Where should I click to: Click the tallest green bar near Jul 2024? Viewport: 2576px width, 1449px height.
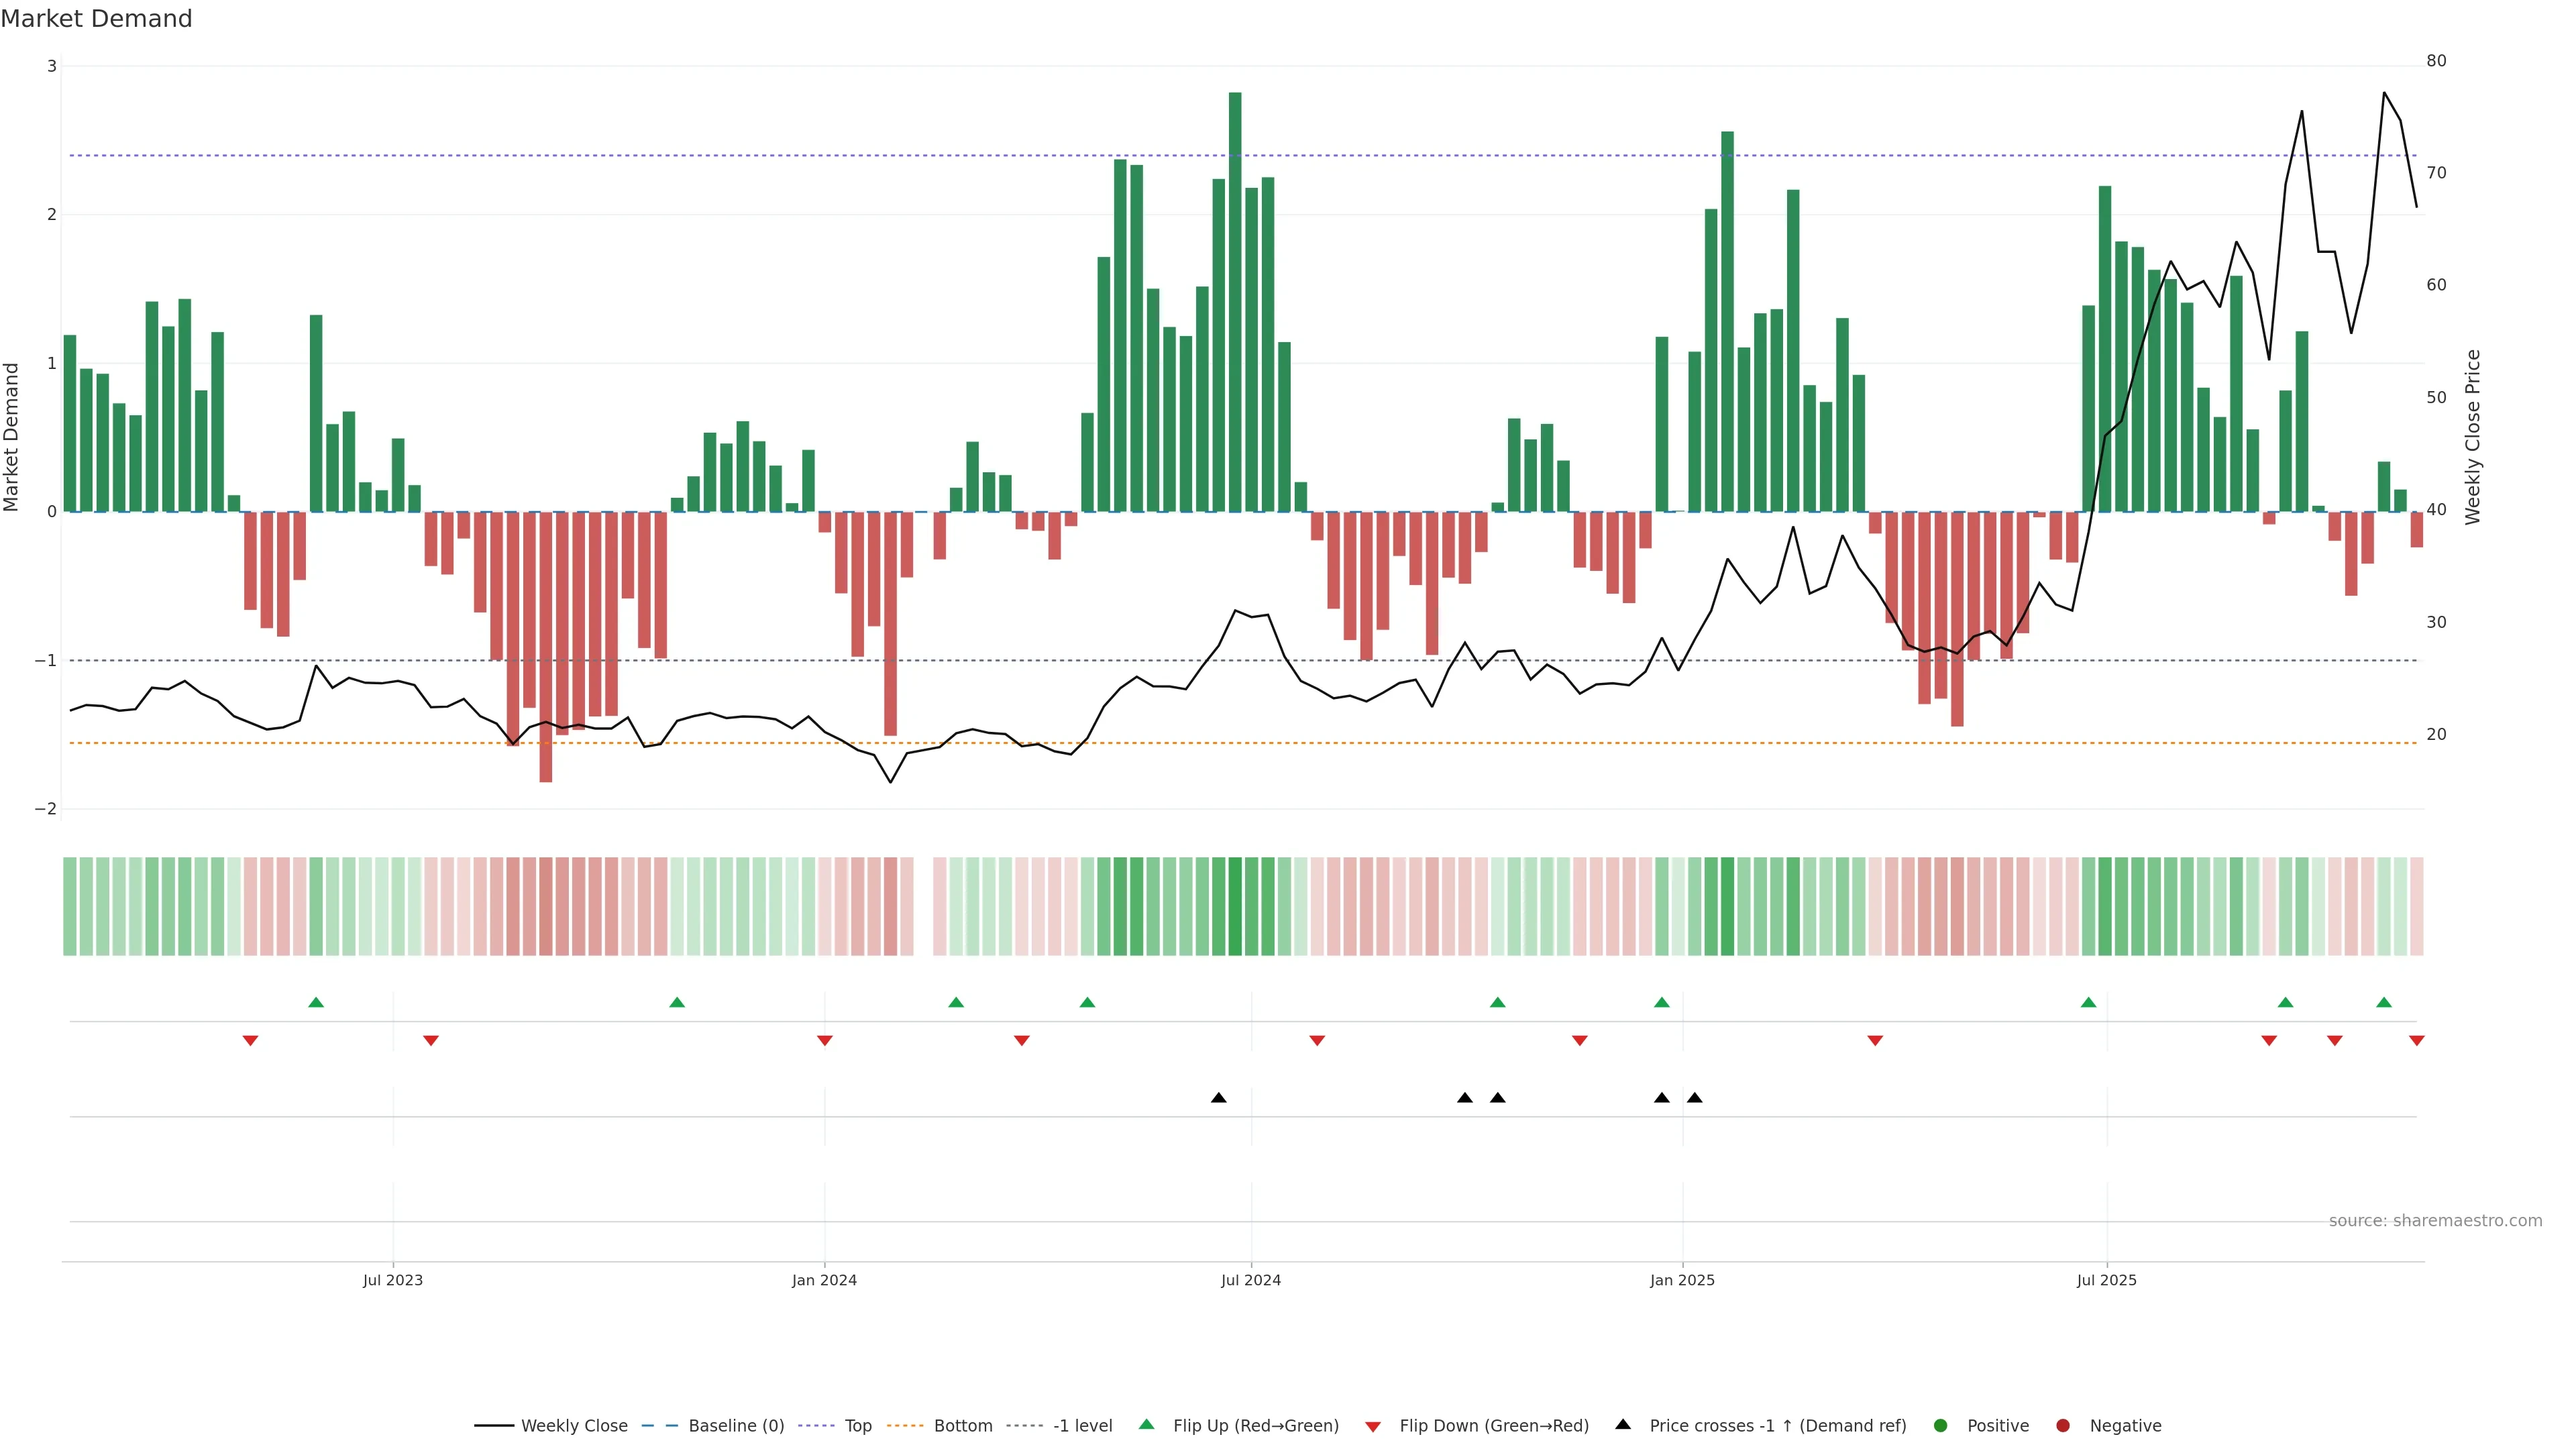(x=1235, y=300)
